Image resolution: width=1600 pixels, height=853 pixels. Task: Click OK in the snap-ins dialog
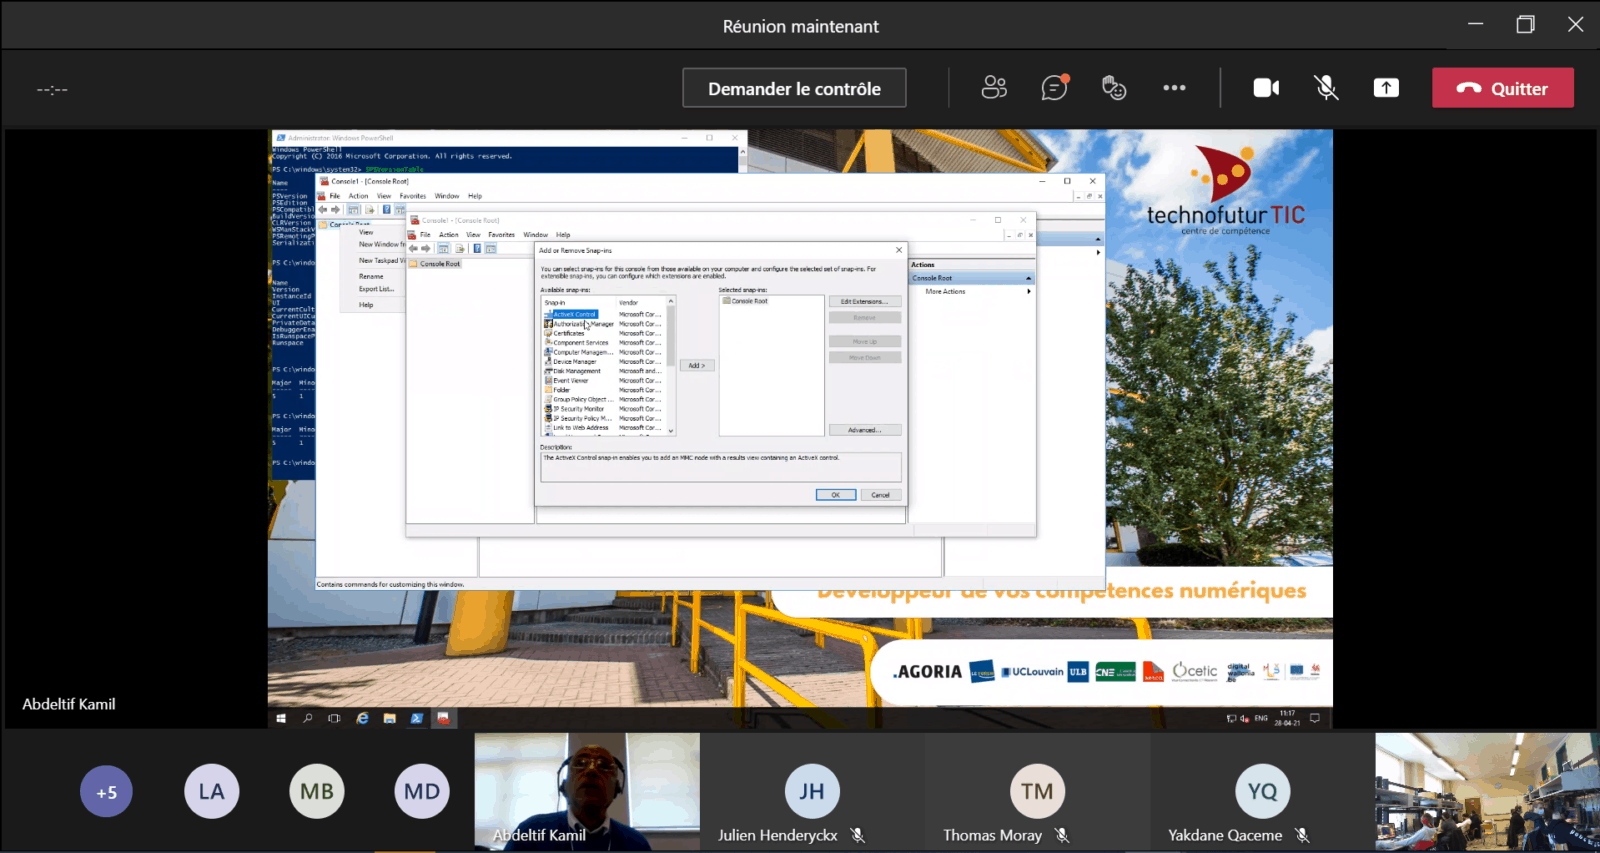pyautogui.click(x=835, y=495)
